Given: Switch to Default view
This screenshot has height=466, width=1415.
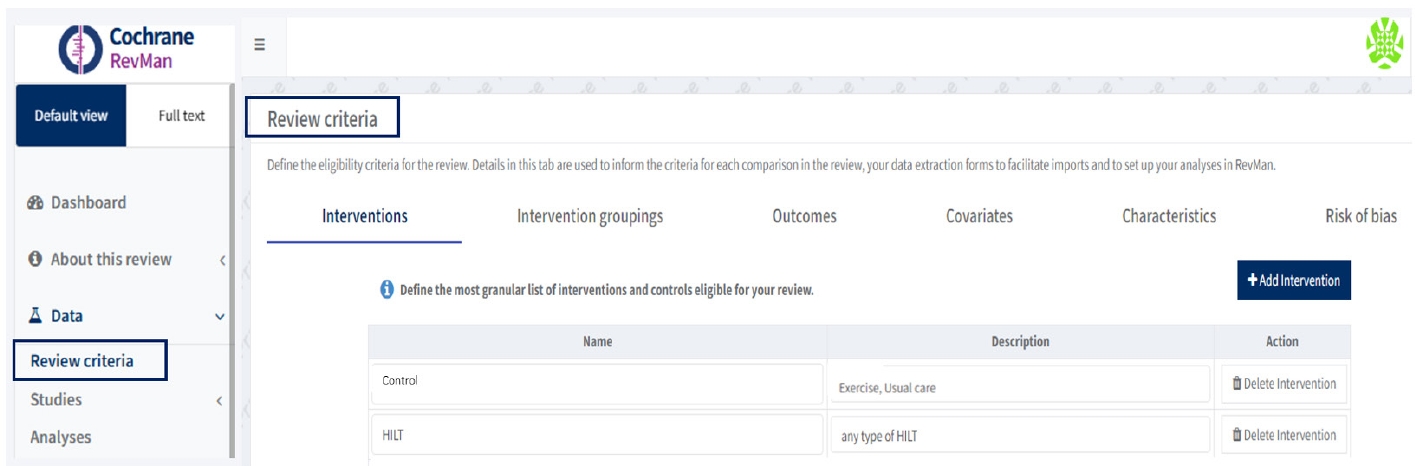Looking at the screenshot, I should (71, 116).
